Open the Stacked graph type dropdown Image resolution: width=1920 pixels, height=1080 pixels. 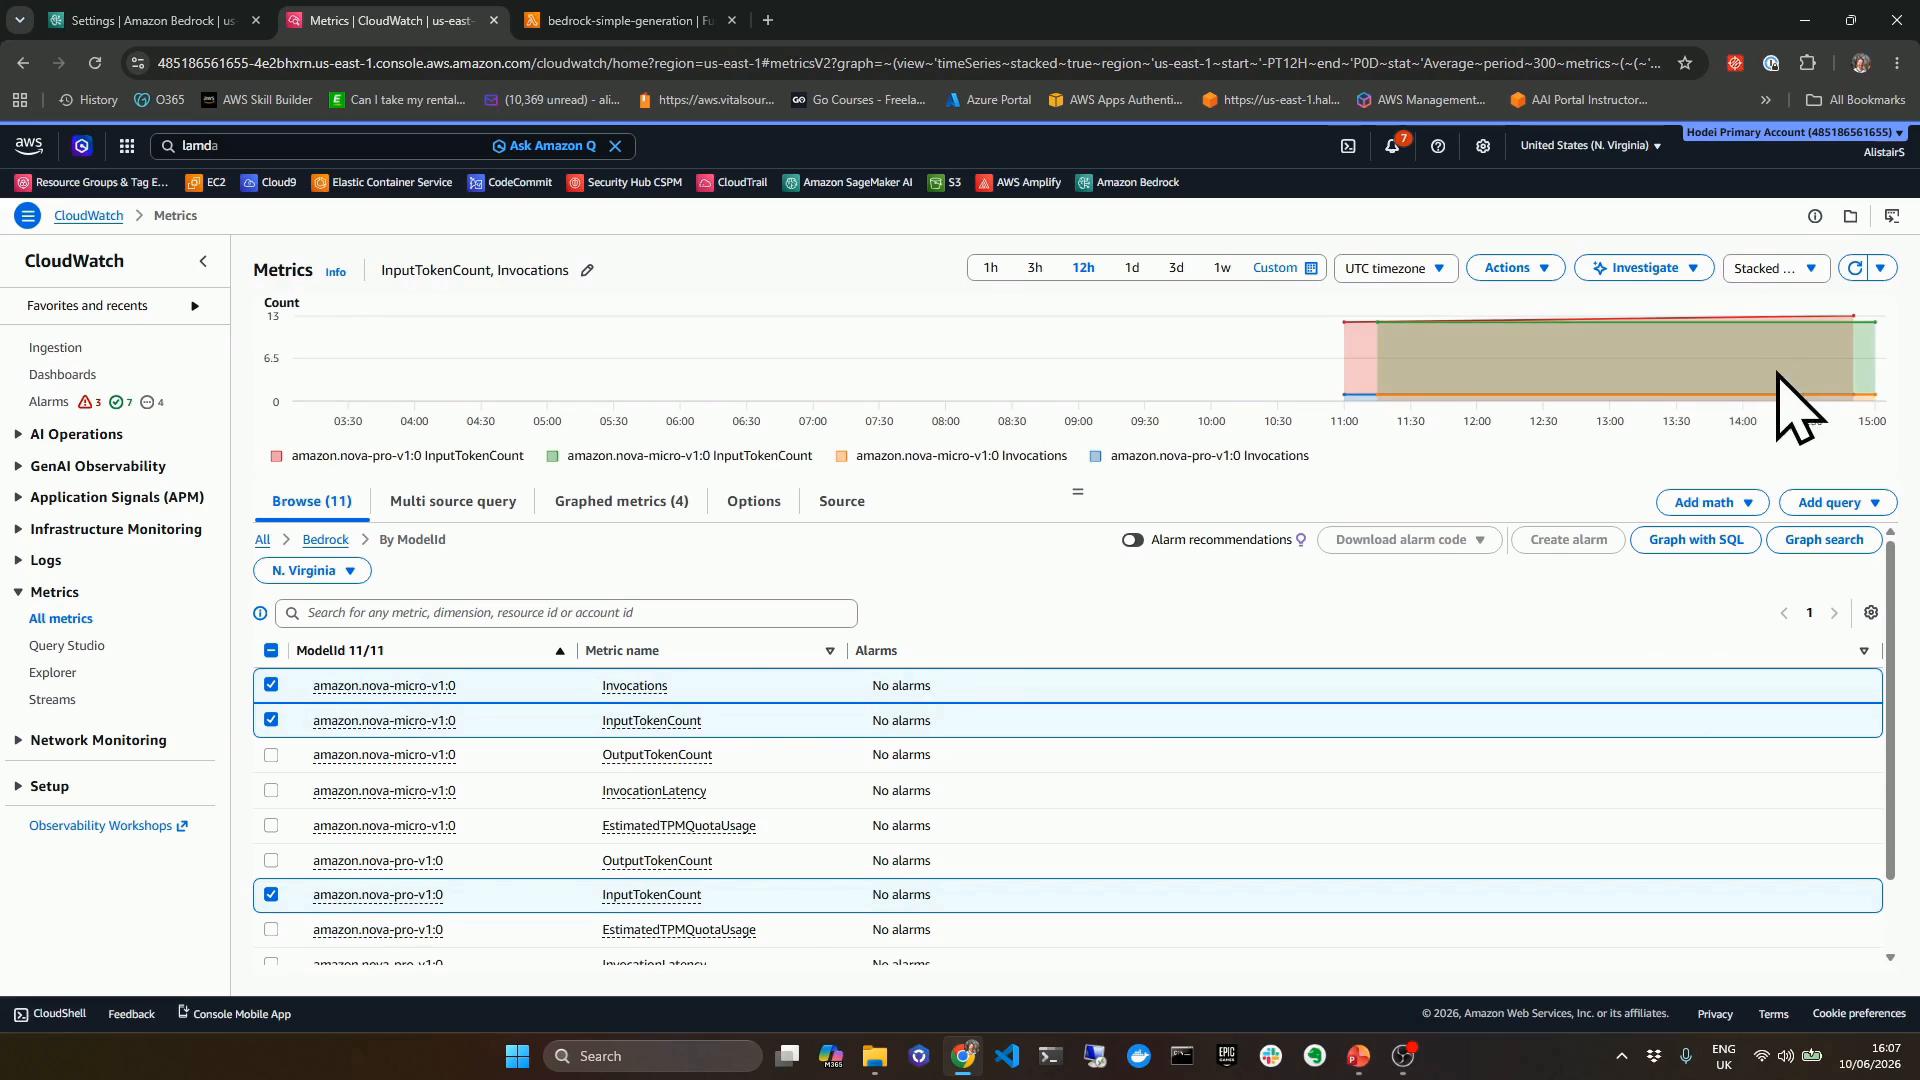click(x=1776, y=268)
